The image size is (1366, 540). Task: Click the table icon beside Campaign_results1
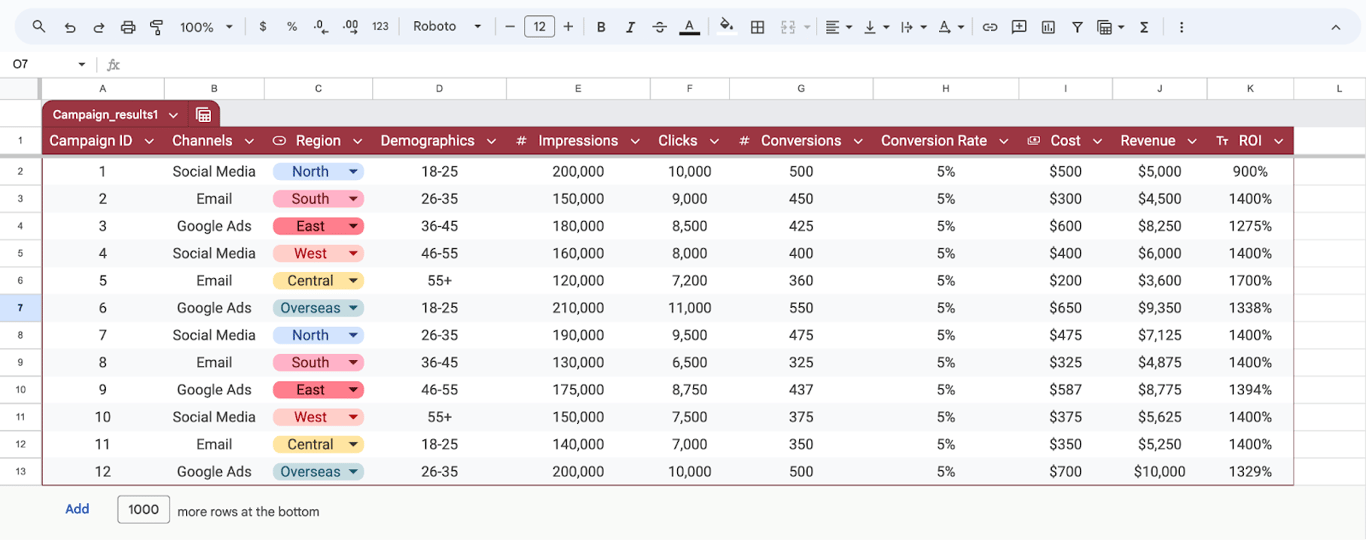[203, 115]
